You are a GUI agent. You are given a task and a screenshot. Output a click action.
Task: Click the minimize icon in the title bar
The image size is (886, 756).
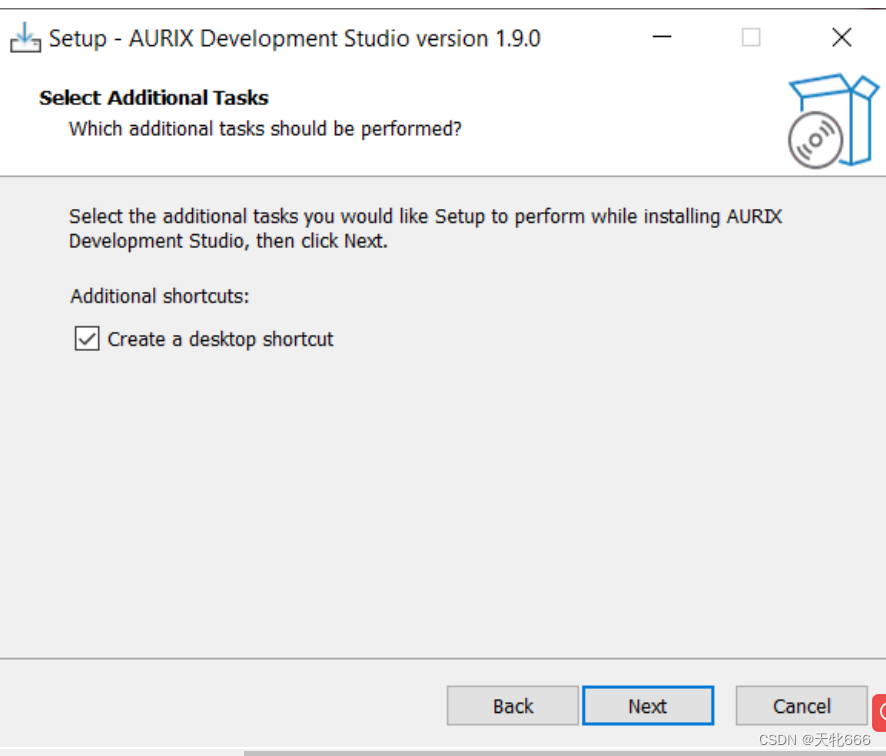(661, 36)
